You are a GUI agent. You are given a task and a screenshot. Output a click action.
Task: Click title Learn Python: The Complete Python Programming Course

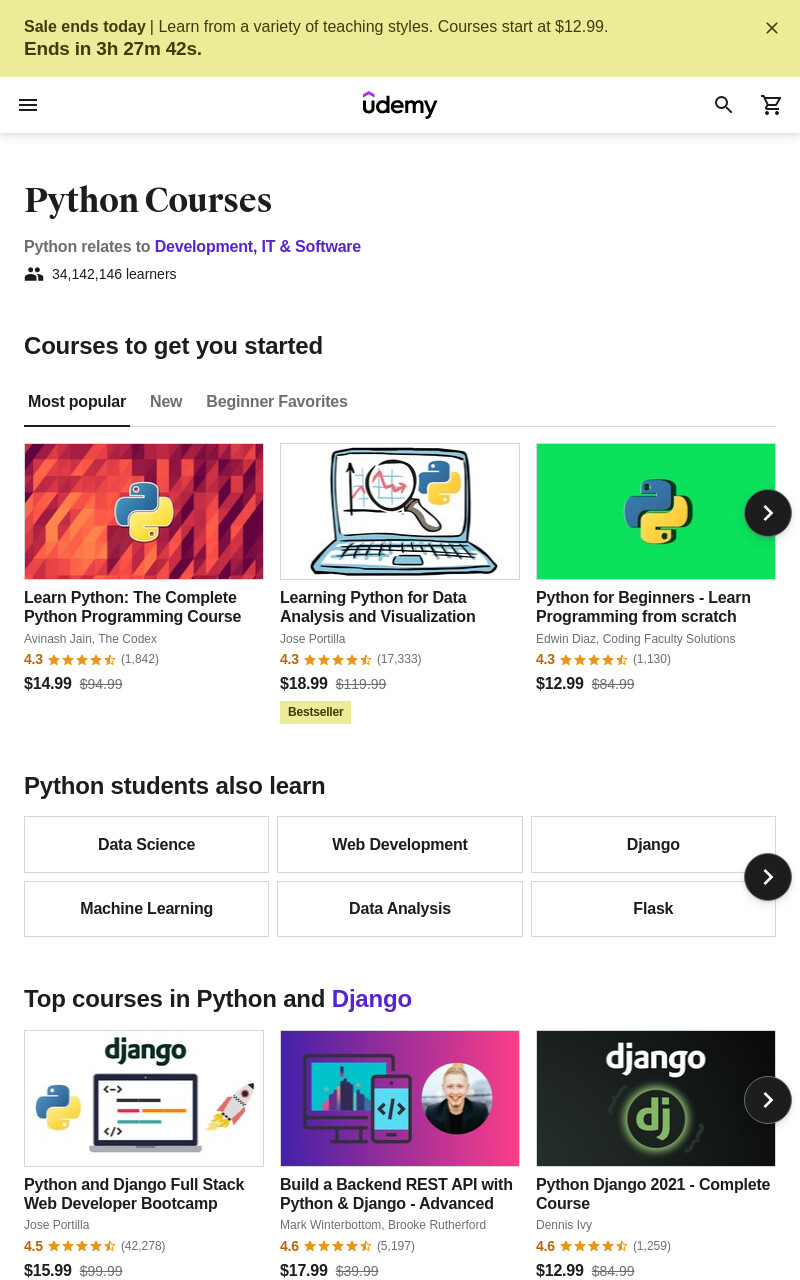tap(133, 607)
